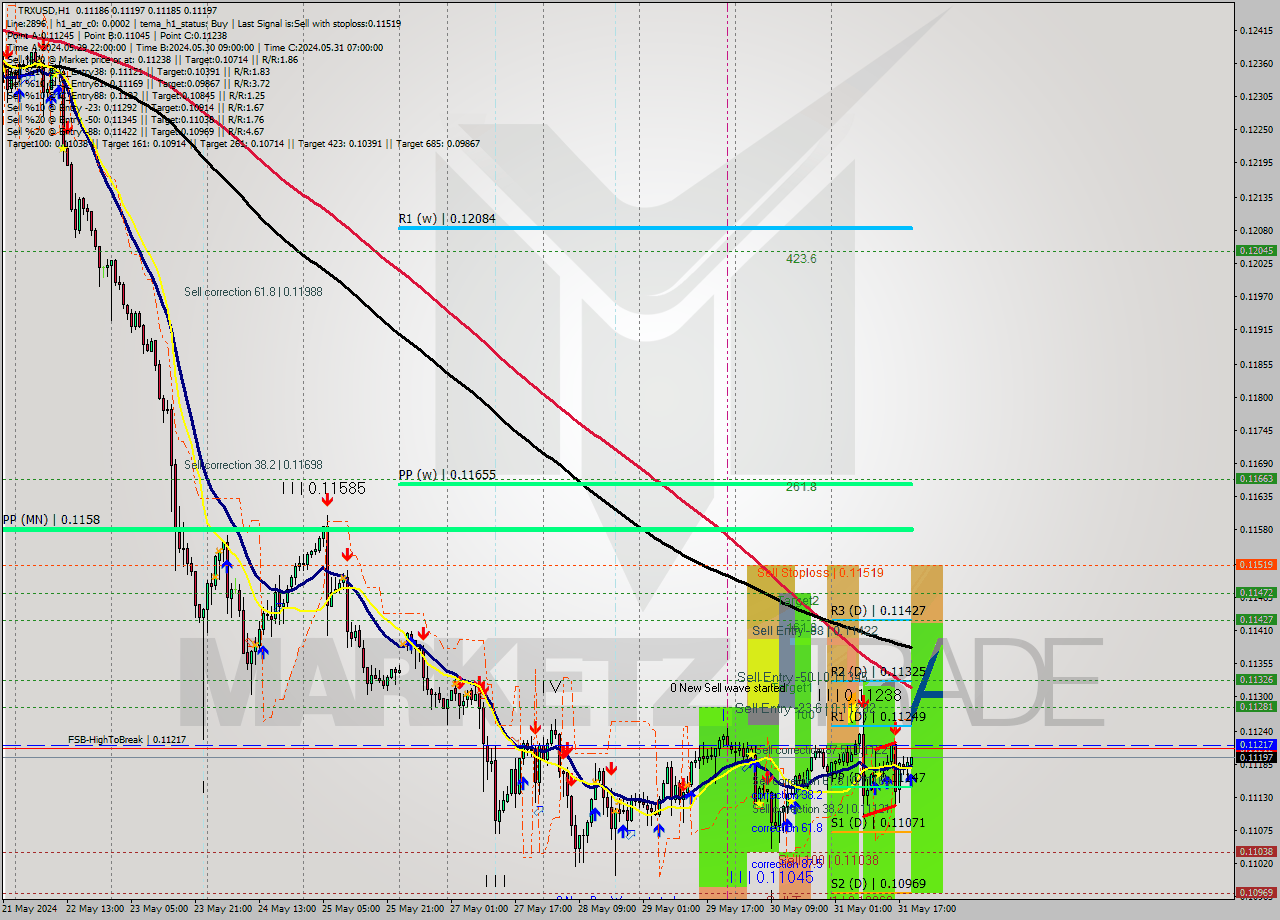Click the current price 0.11197 axis tag

pos(1256,757)
